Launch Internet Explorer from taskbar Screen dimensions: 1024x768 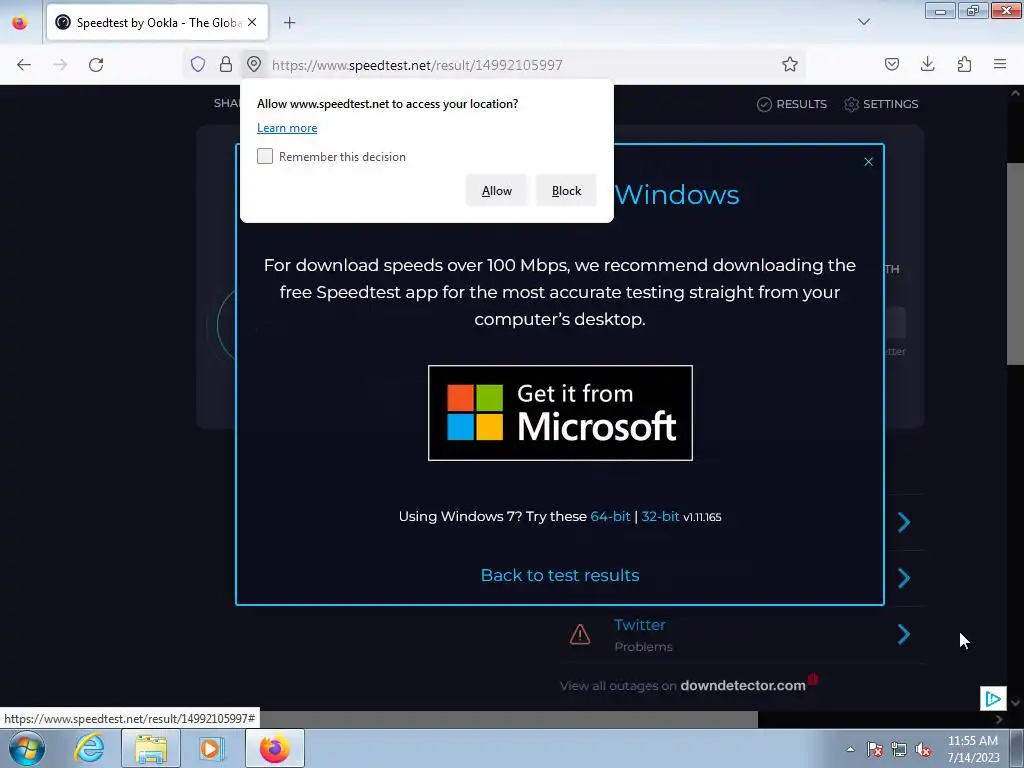[x=89, y=748]
